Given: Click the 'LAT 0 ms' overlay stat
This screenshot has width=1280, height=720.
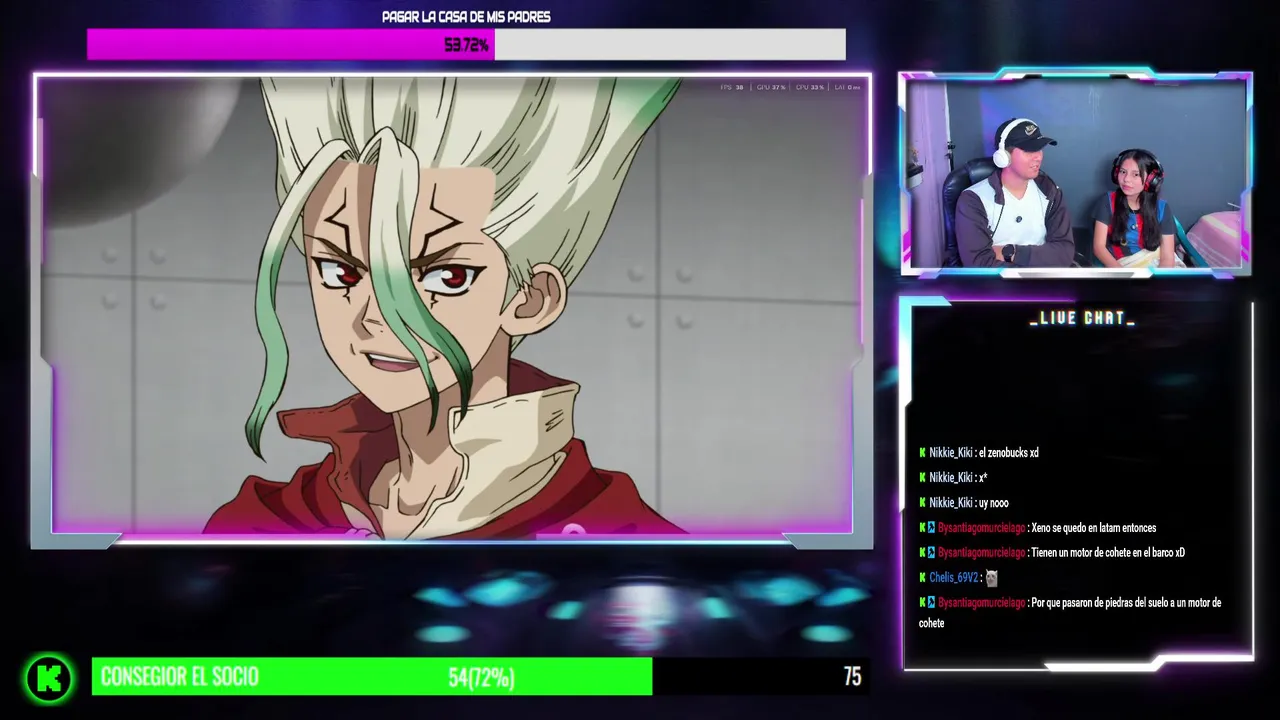Looking at the screenshot, I should 847,88.
